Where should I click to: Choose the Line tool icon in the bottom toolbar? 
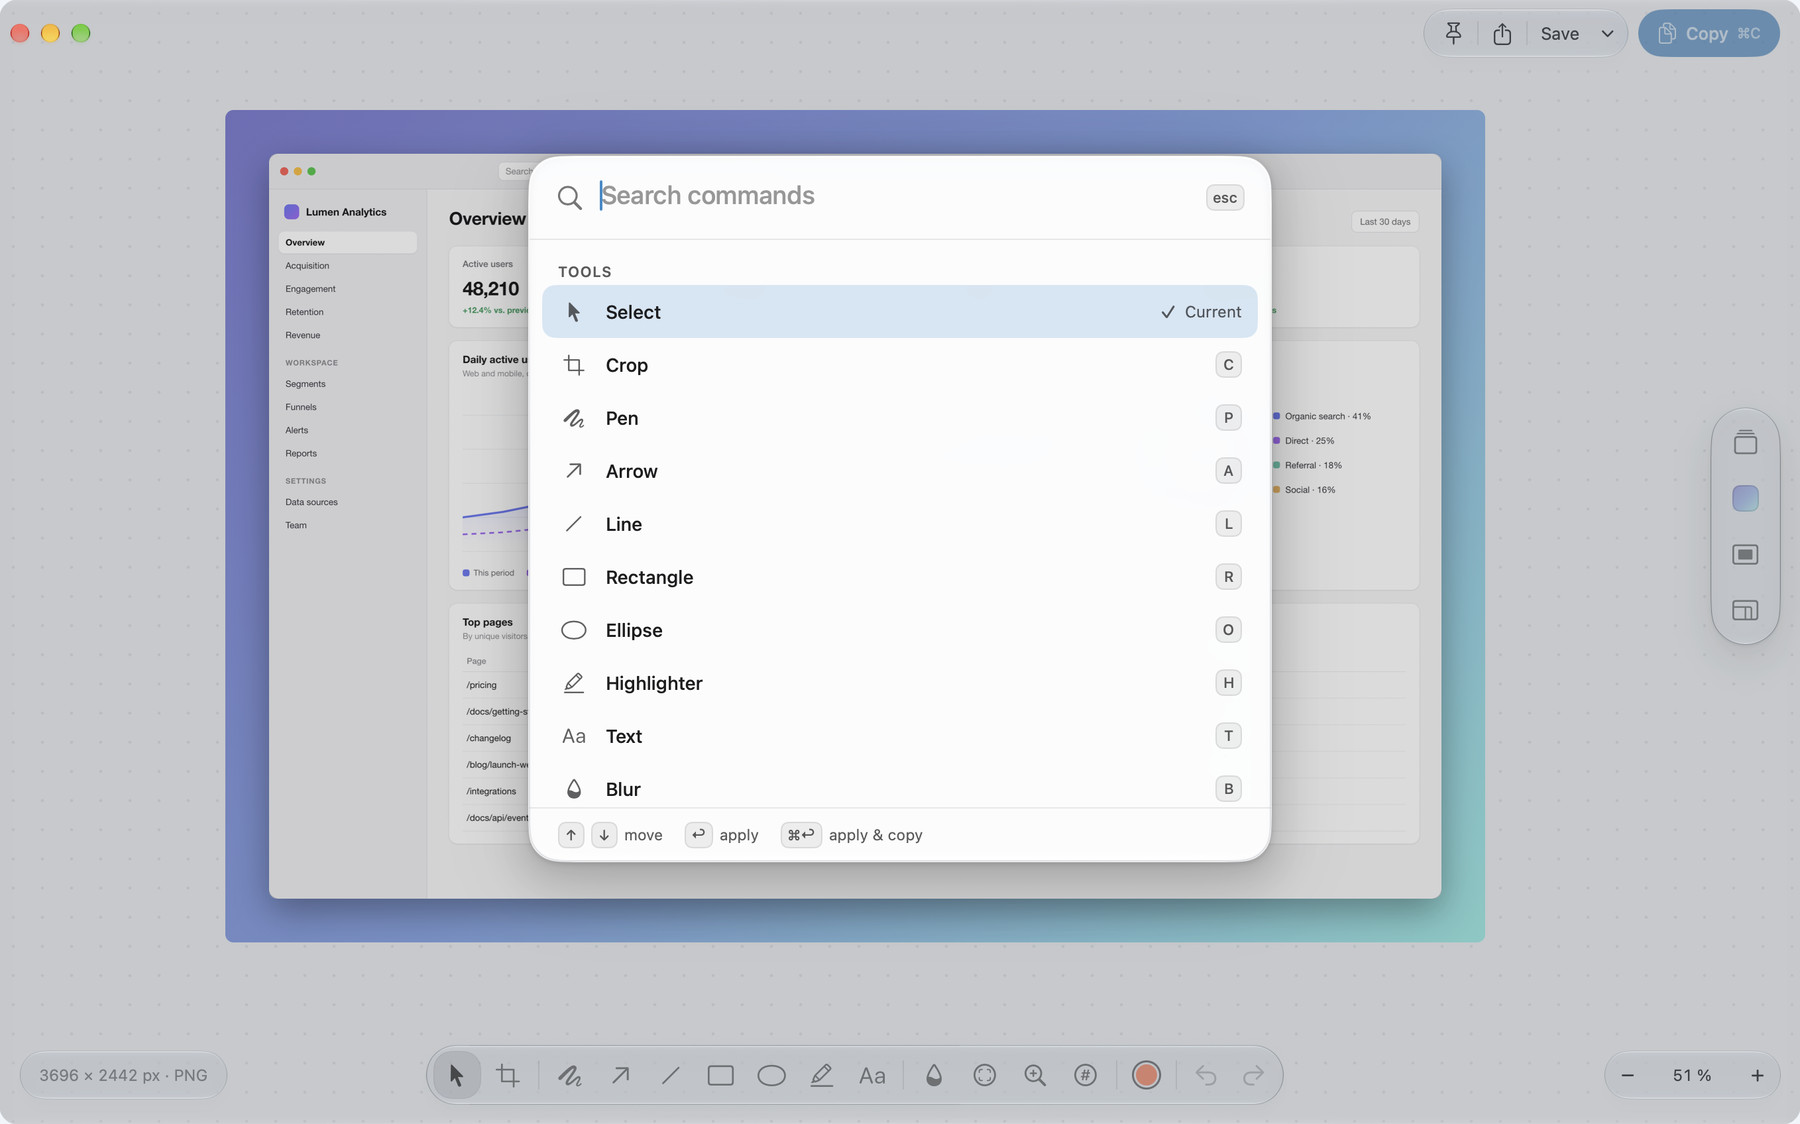coord(671,1075)
